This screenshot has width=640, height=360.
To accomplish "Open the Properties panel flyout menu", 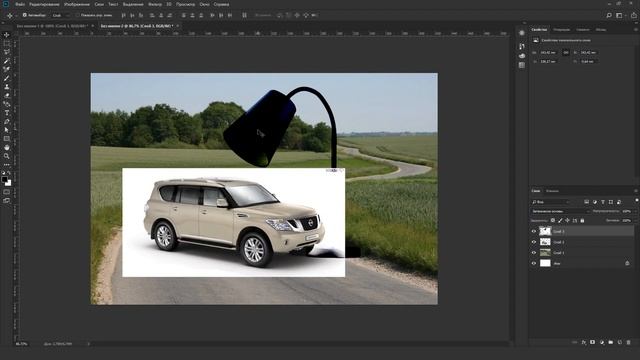I will coord(636,29).
